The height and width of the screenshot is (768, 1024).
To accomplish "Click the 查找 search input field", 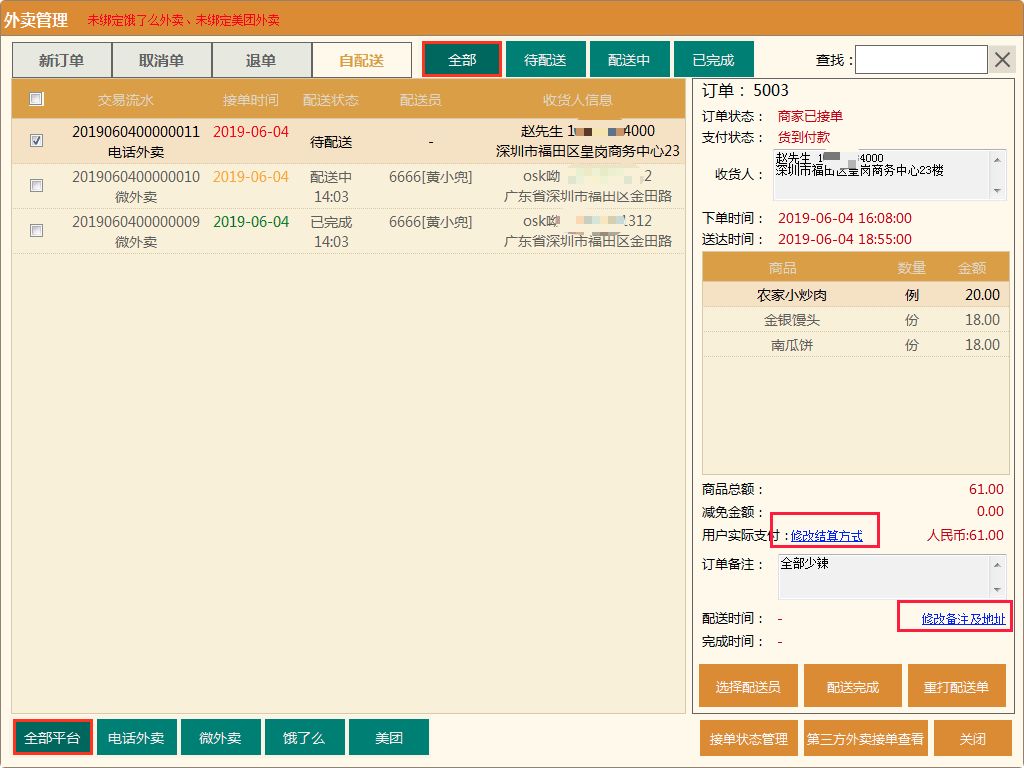I will tap(921, 60).
